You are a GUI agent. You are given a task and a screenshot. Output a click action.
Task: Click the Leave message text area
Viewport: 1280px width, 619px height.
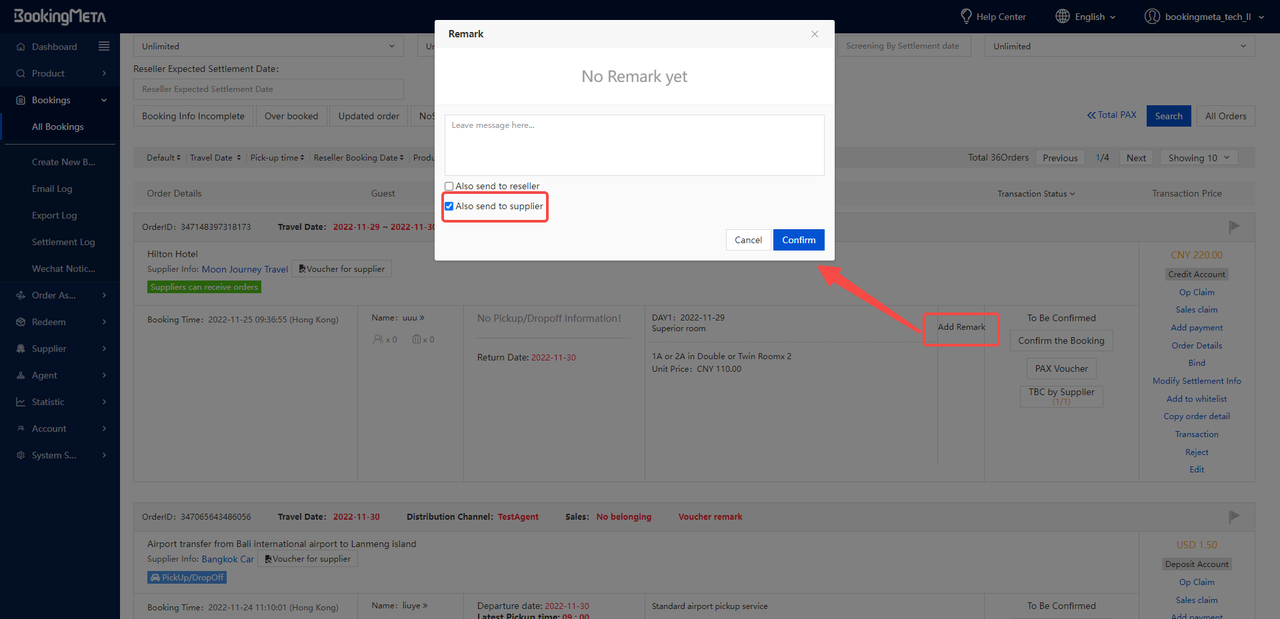[x=634, y=146]
